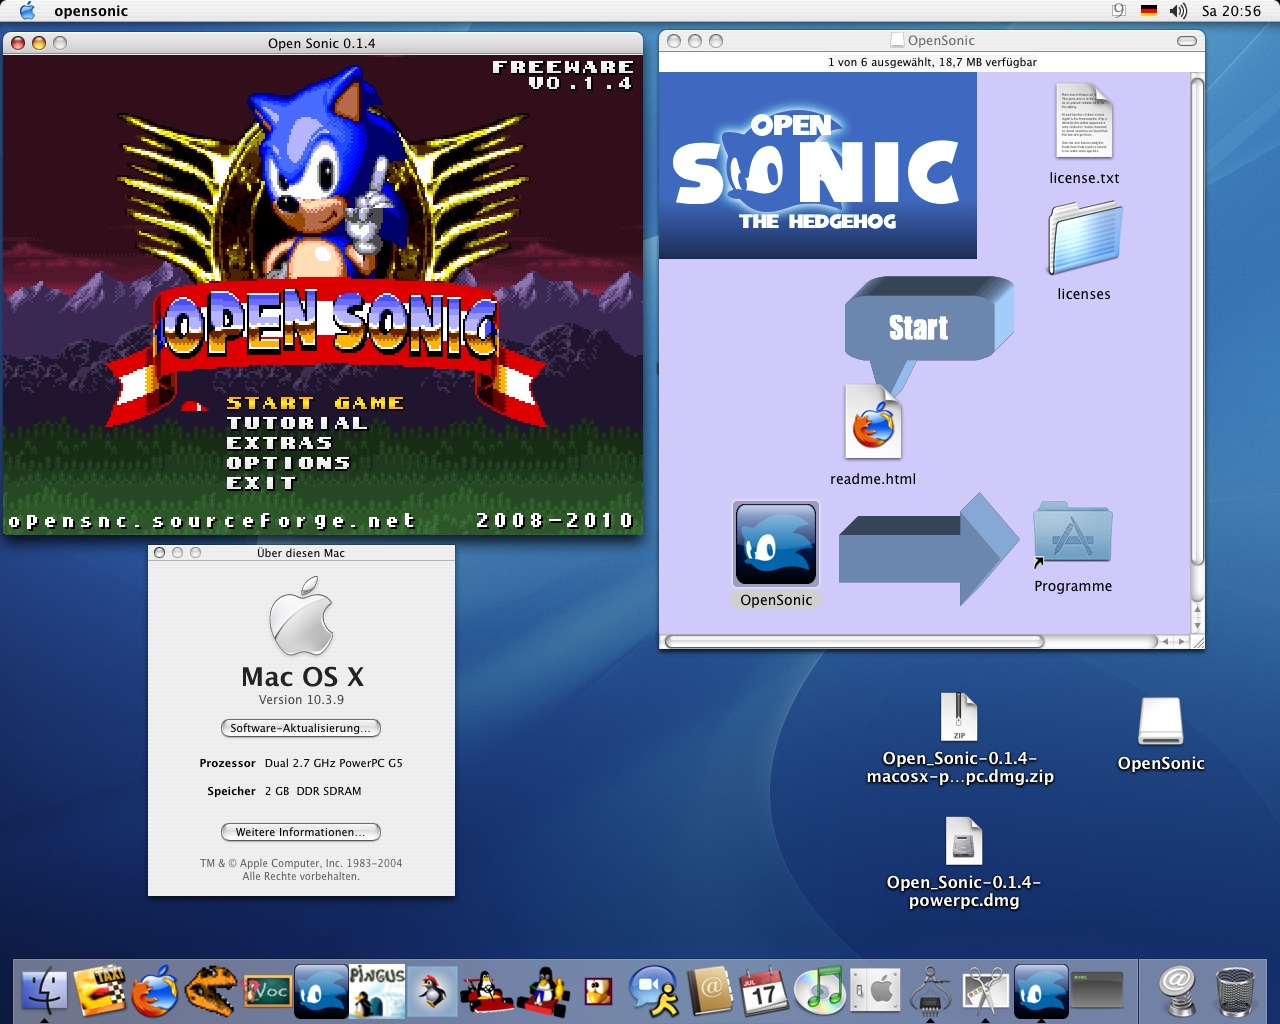Open the red-hat Tux kart Dock icon

tap(544, 991)
